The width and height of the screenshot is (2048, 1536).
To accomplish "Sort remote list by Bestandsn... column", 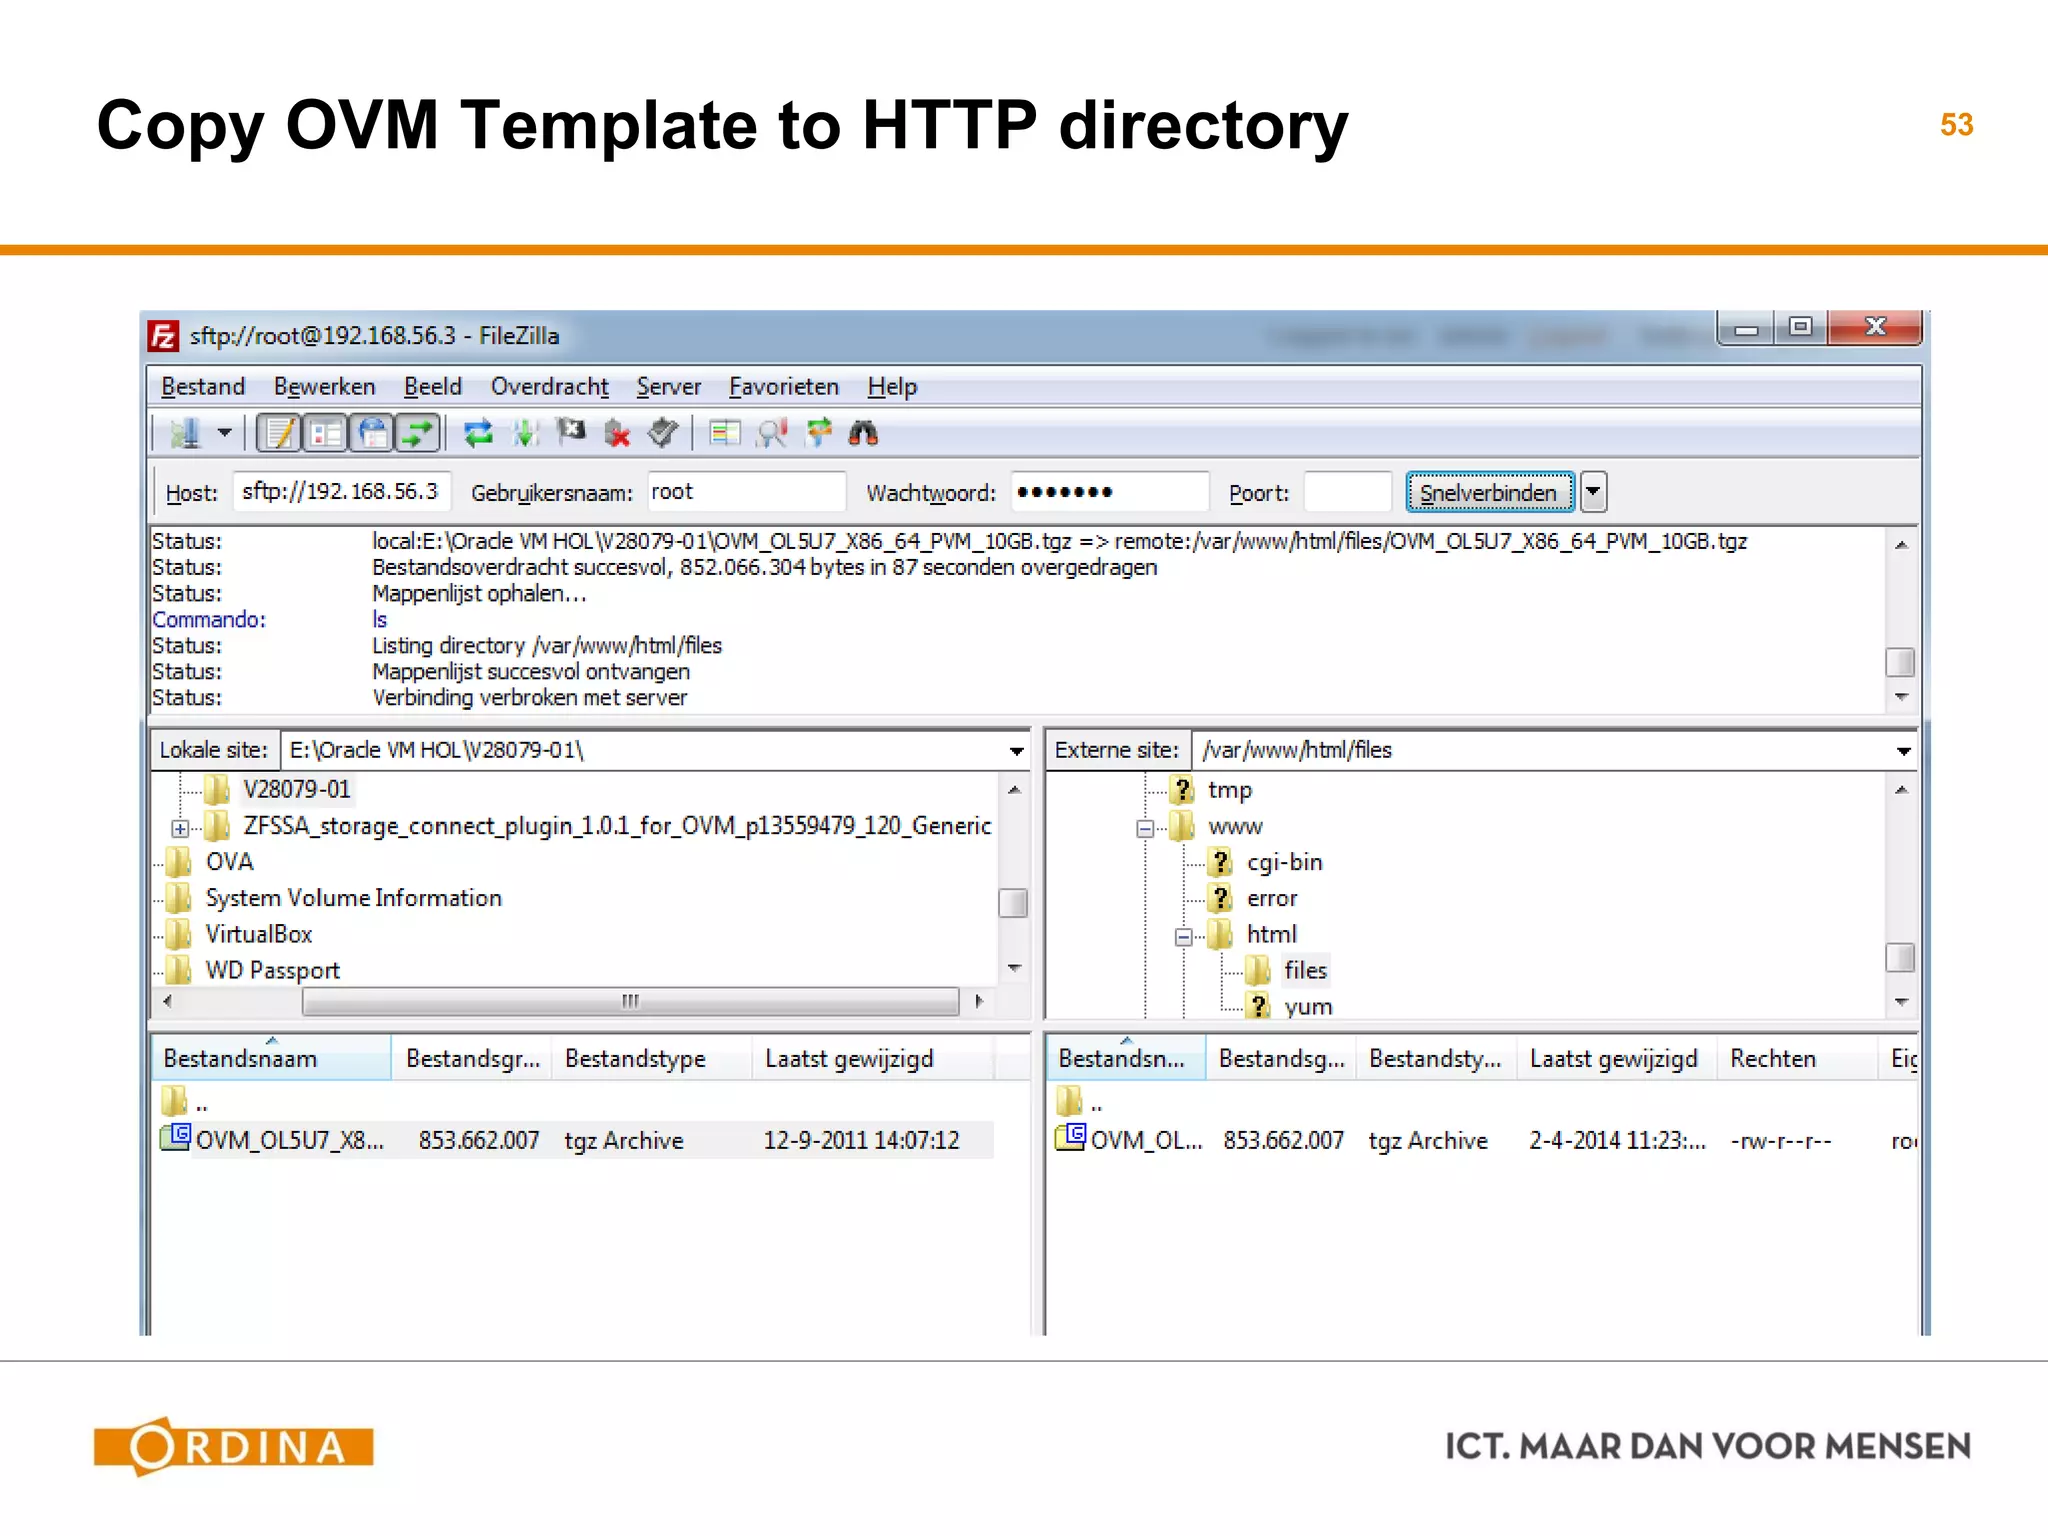I will click(x=1126, y=1059).
